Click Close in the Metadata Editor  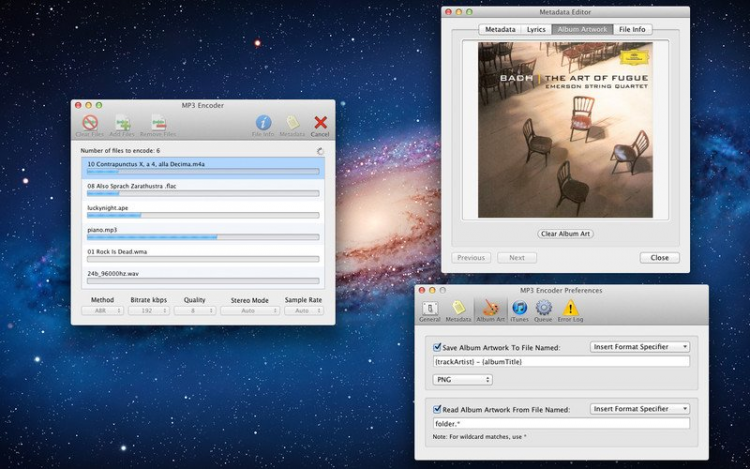(659, 257)
